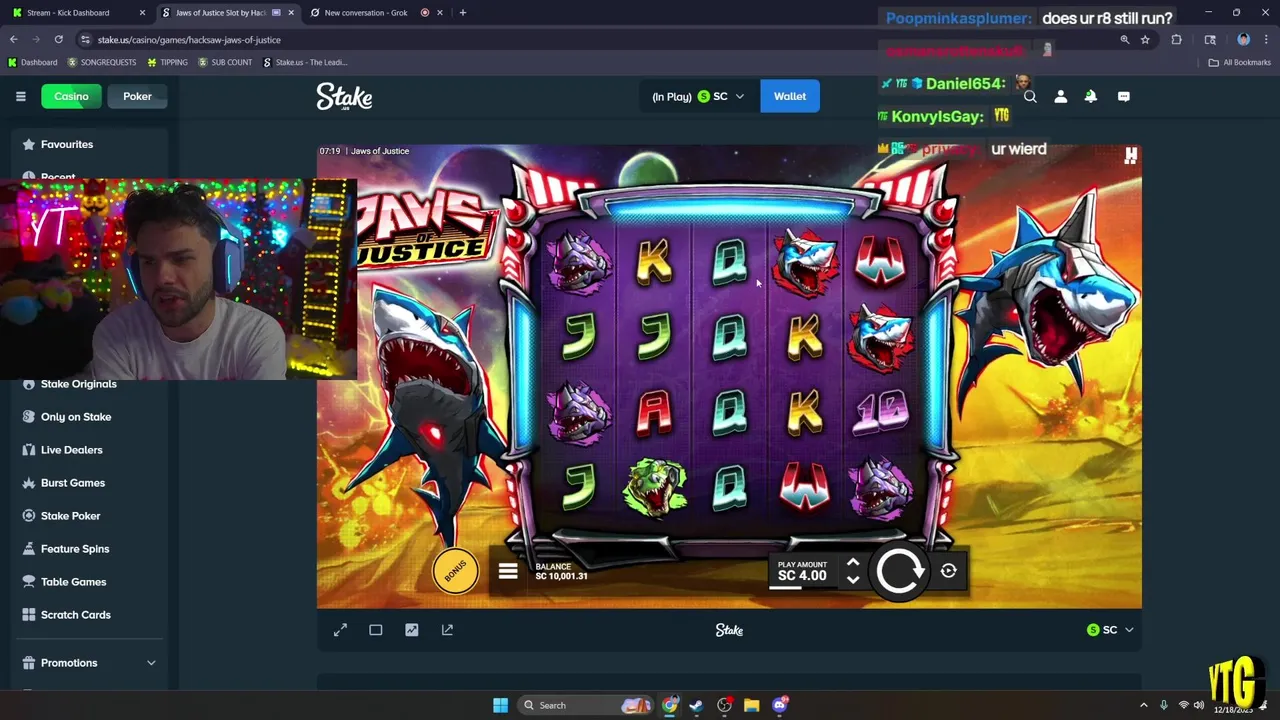Open the volume control in system tray

[1199, 705]
